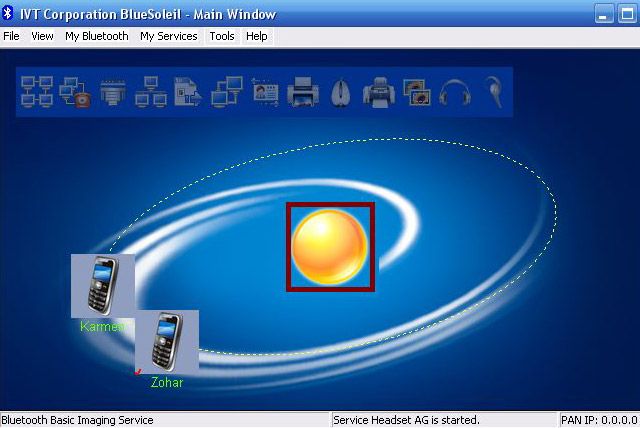Select the Zohar phone device
The height and width of the screenshot is (428, 640).
(167, 342)
